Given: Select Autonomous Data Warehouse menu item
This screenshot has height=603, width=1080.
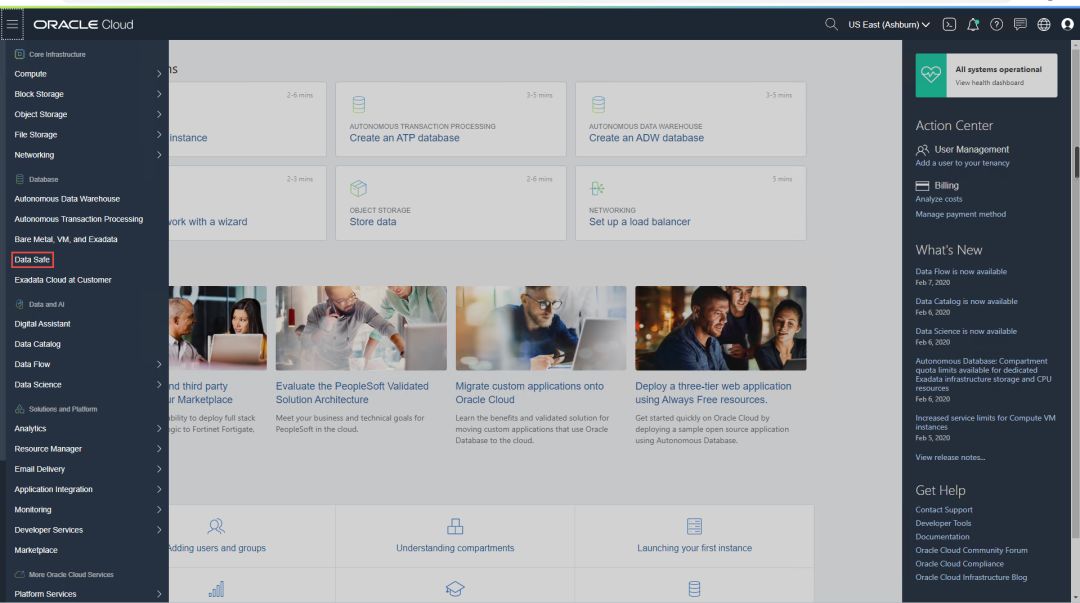Looking at the screenshot, I should 67,199.
